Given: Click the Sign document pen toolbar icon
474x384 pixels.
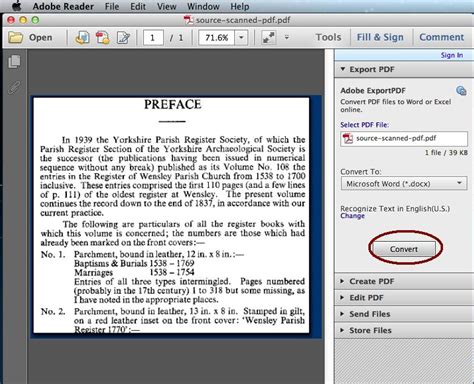Looking at the screenshot, I should point(123,37).
